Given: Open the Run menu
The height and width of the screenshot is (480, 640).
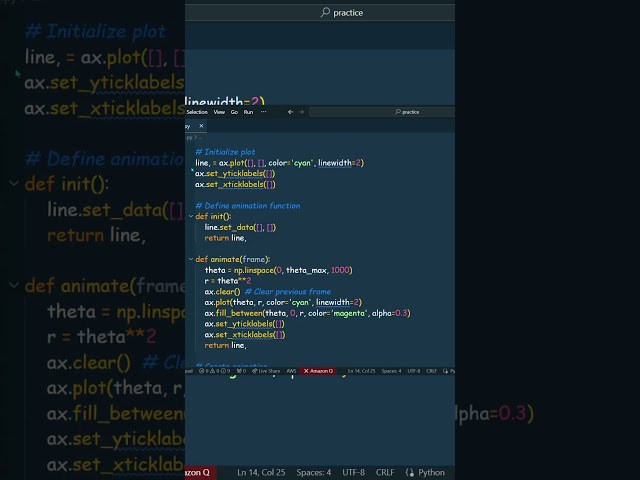Looking at the screenshot, I should [248, 112].
